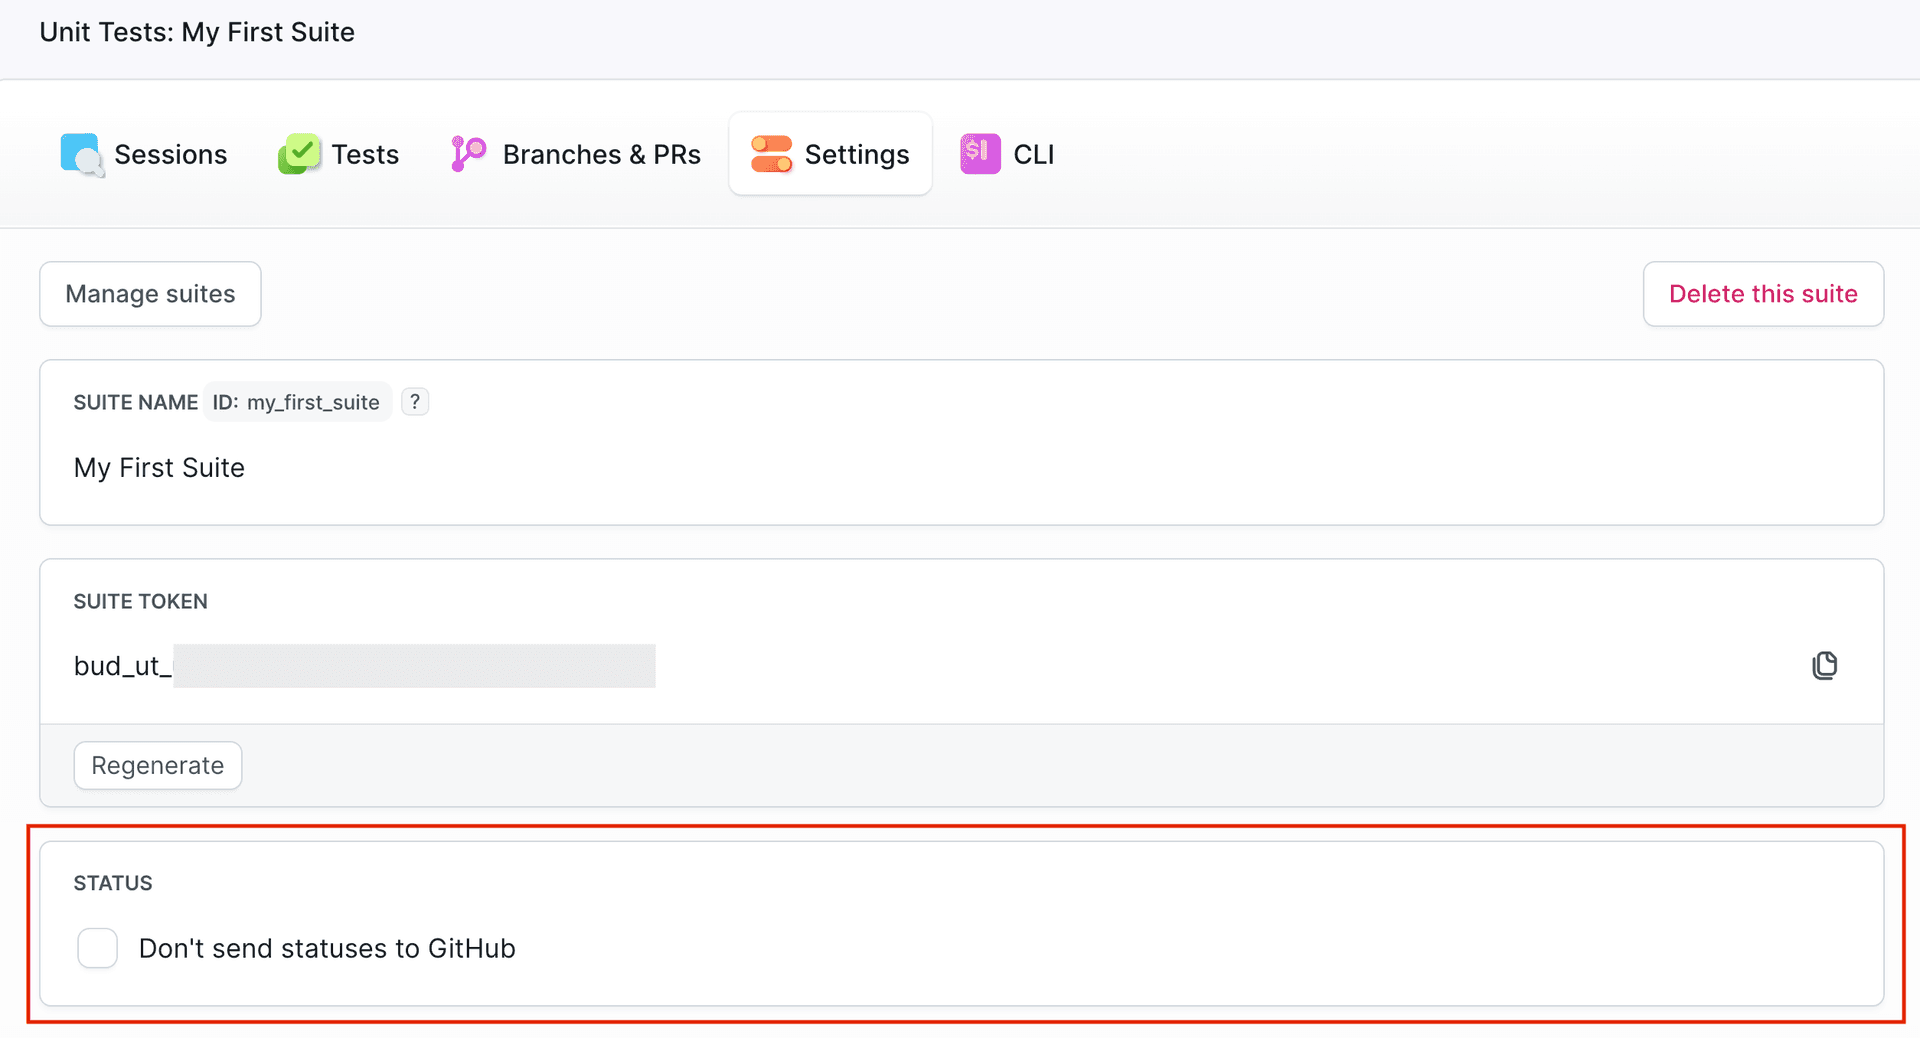Click the My First Suite name field
1920x1038 pixels.
(x=158, y=467)
